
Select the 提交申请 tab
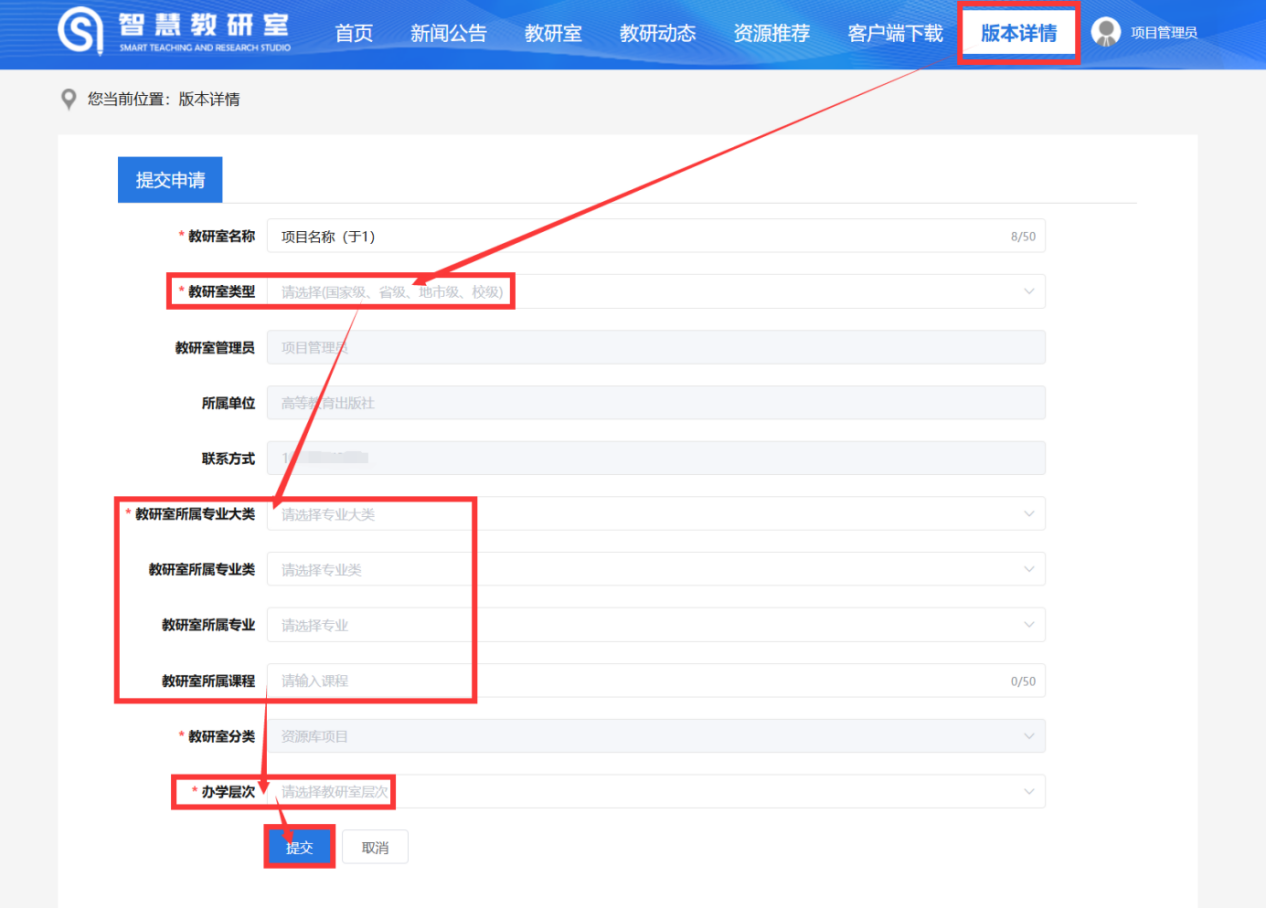point(169,179)
